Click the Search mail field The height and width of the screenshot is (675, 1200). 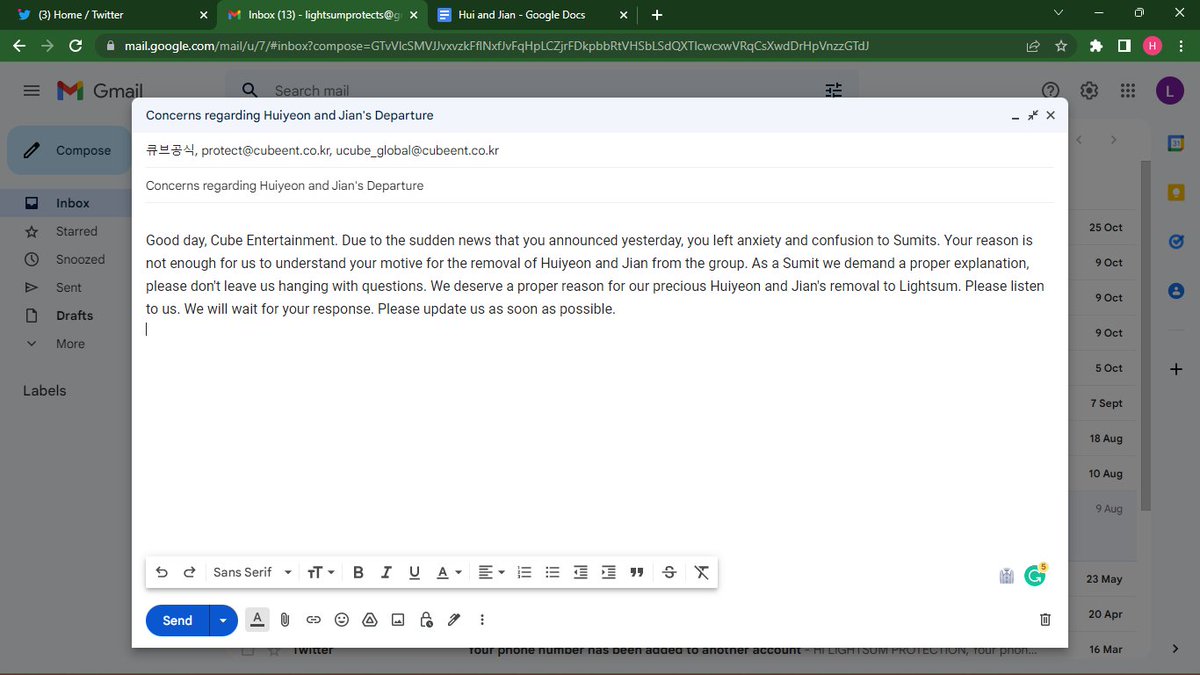pos(540,90)
